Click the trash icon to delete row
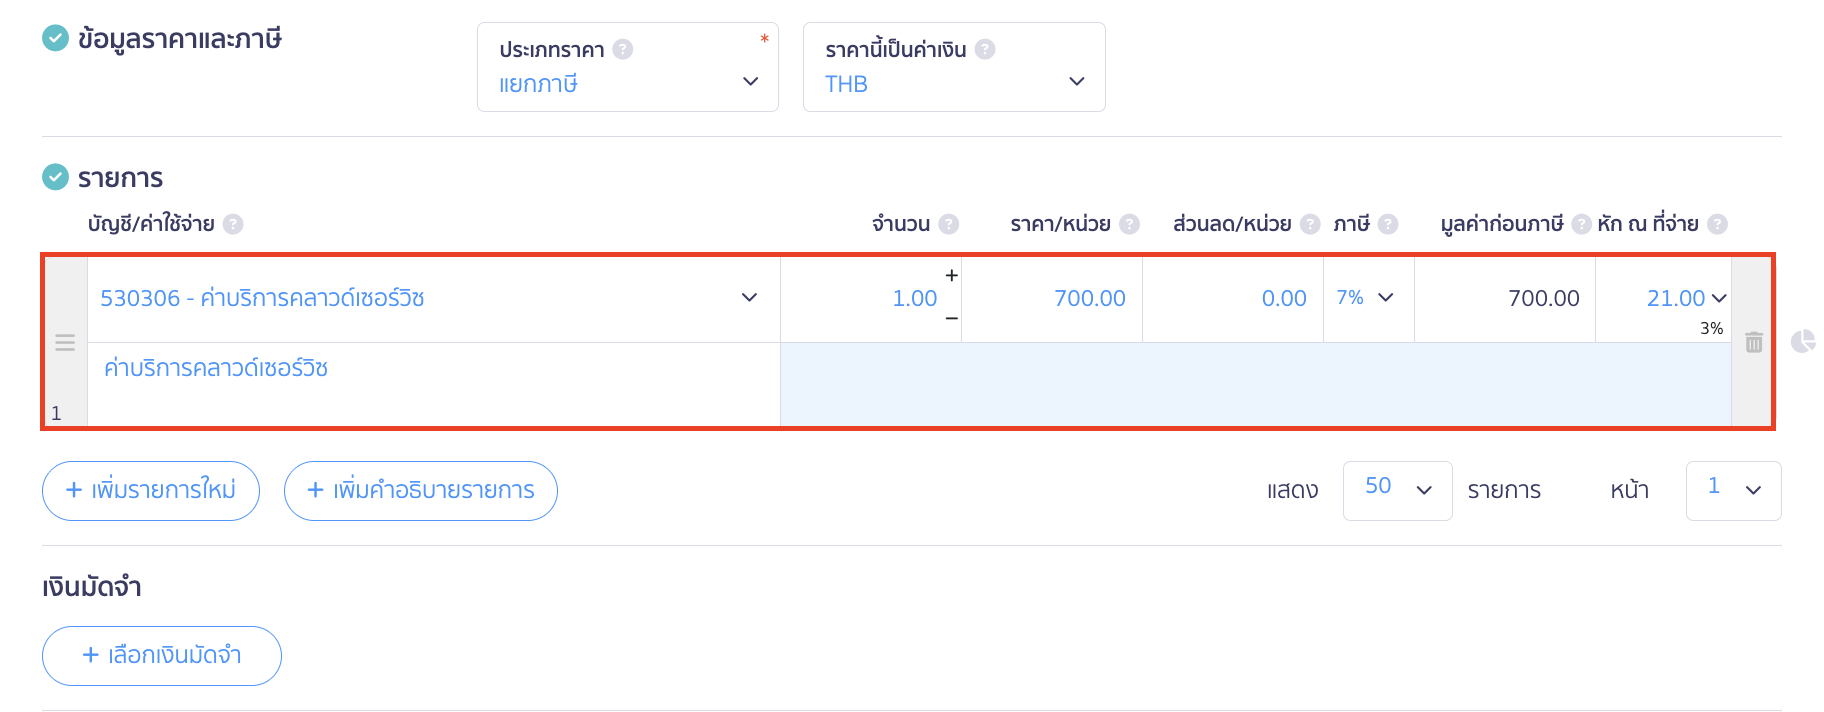This screenshot has height=712, width=1824. click(1753, 342)
